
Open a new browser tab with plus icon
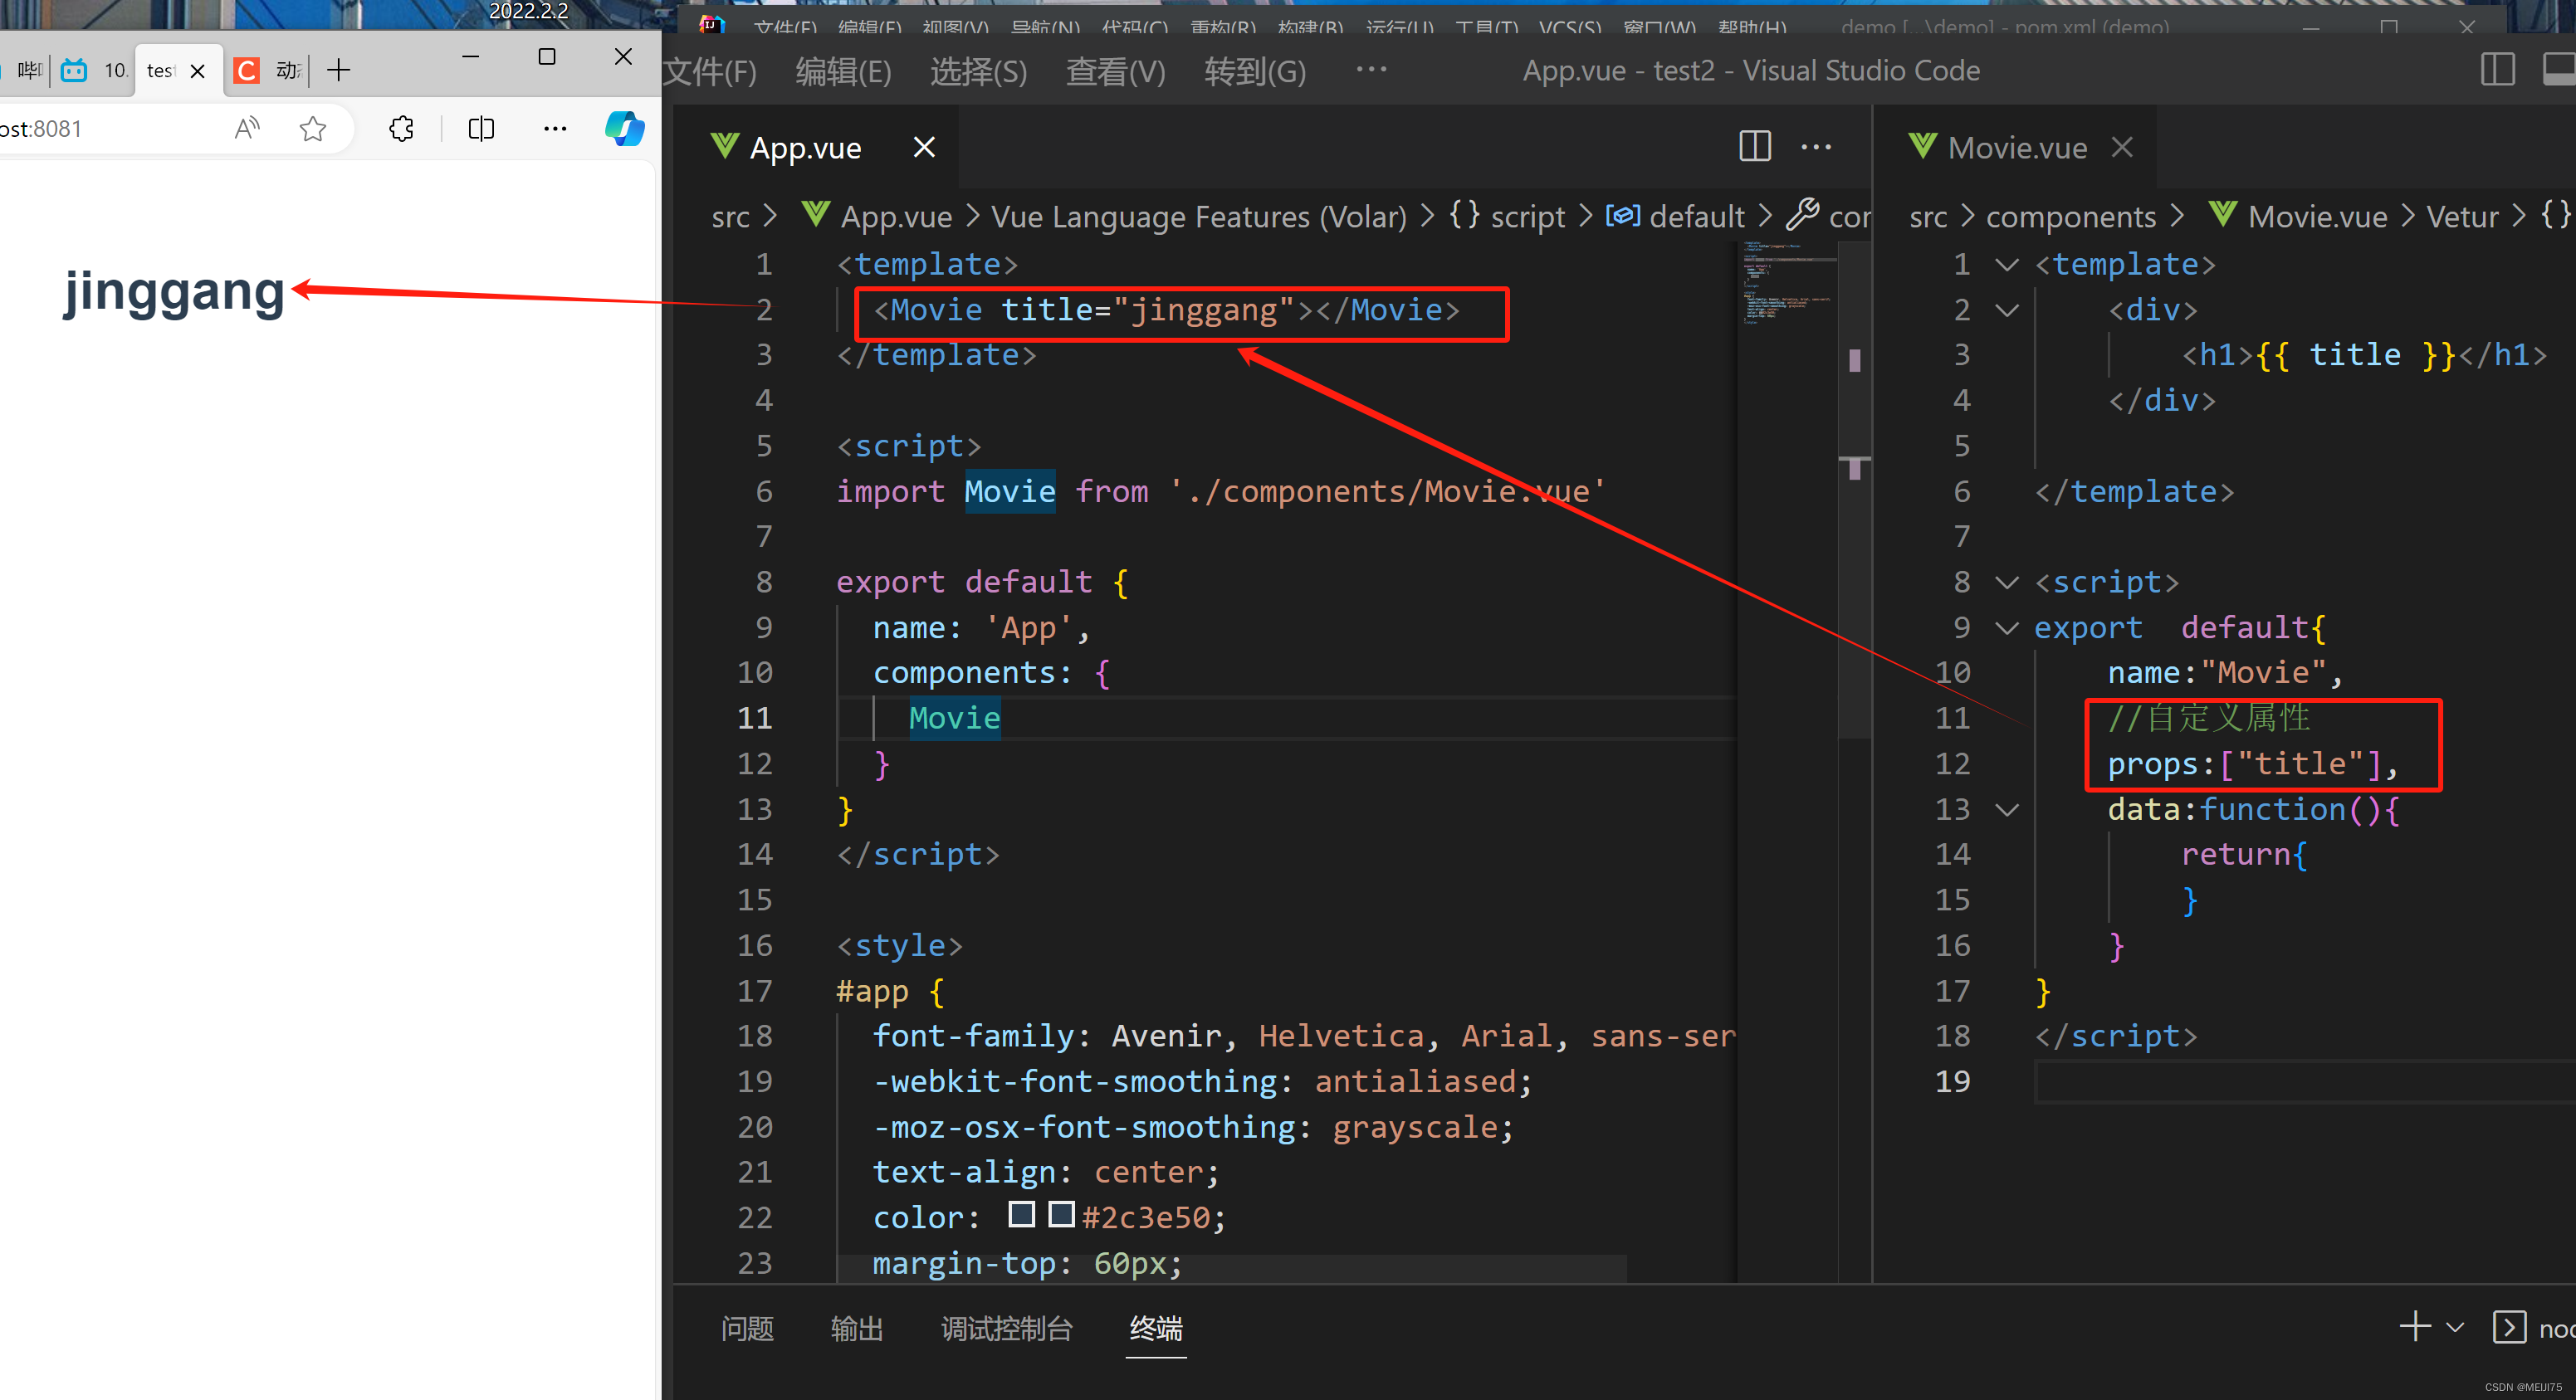coord(339,70)
